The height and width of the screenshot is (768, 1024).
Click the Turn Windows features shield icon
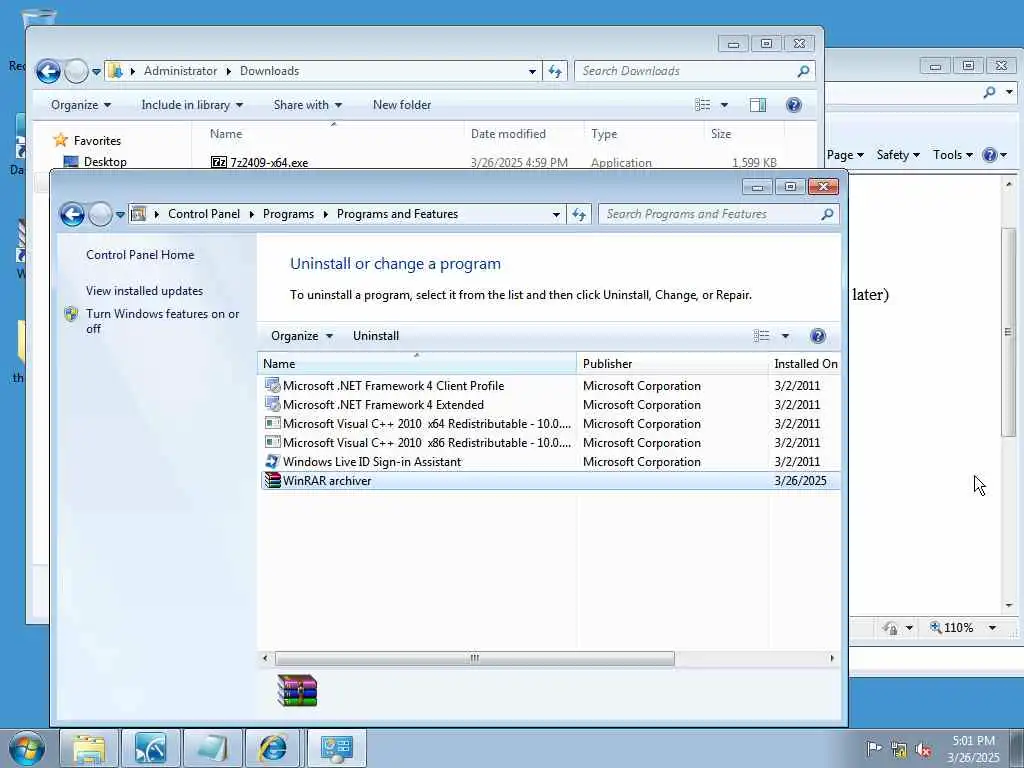(x=71, y=314)
